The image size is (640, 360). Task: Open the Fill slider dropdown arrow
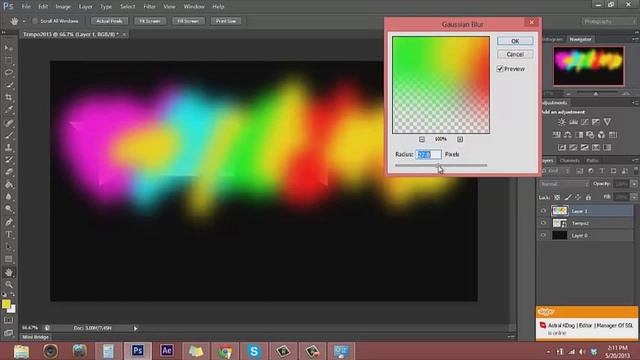coord(634,197)
